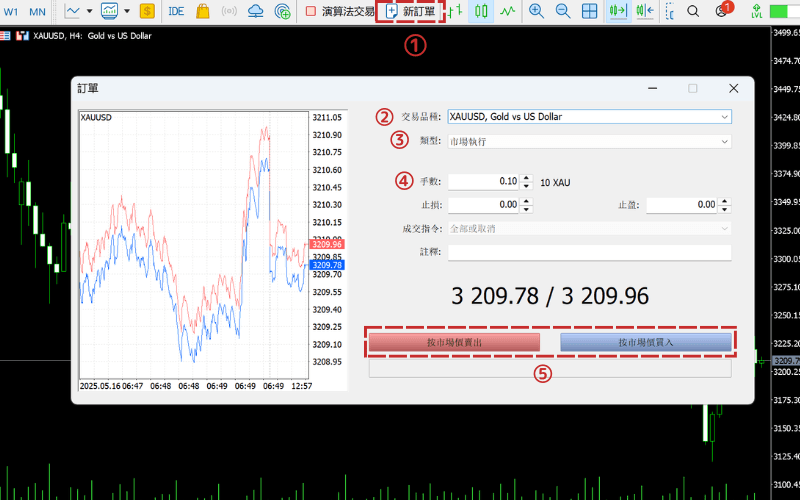Select bar chart display icon
The width and height of the screenshot is (800, 500).
tap(456, 11)
